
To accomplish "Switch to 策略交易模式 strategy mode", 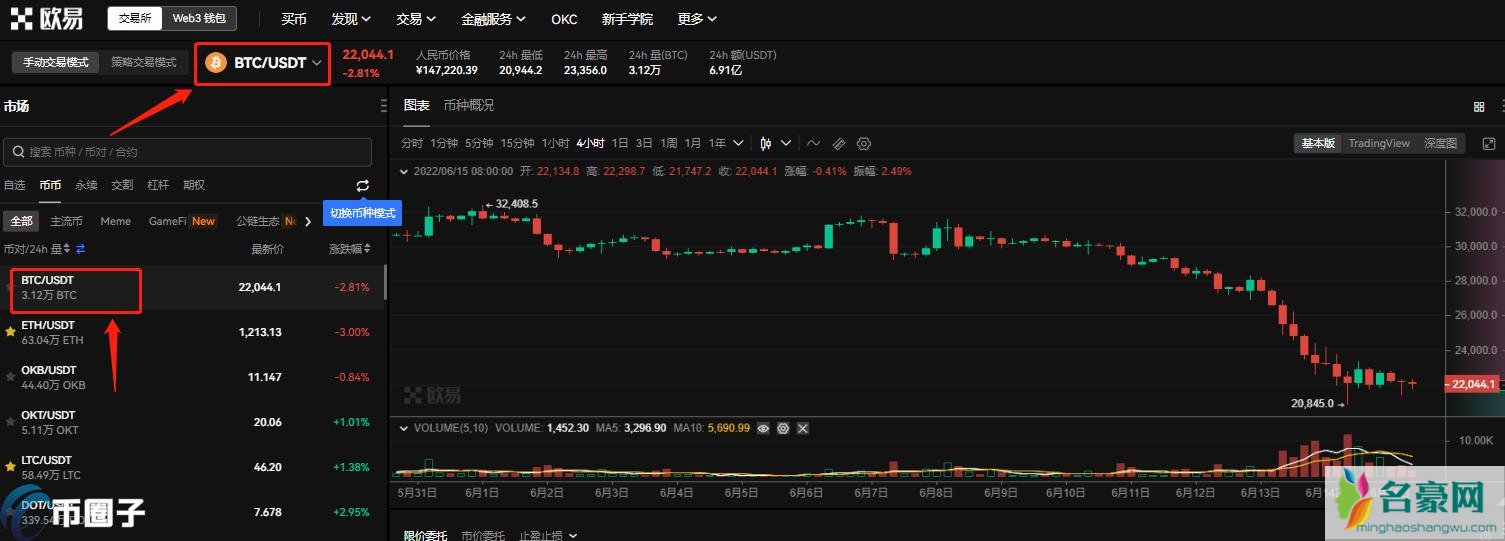I will click(144, 62).
